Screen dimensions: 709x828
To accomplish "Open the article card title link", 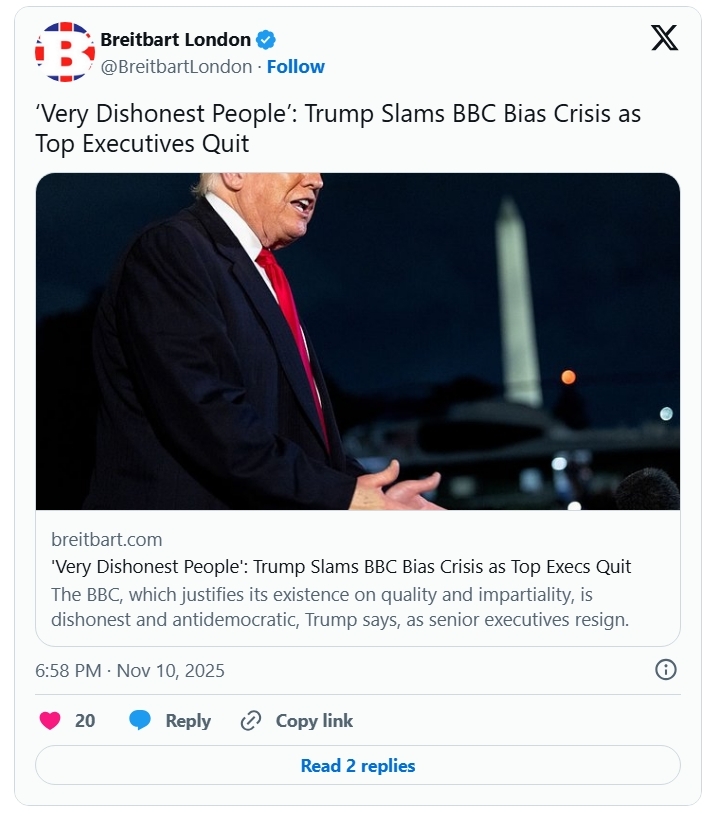I will pos(340,566).
